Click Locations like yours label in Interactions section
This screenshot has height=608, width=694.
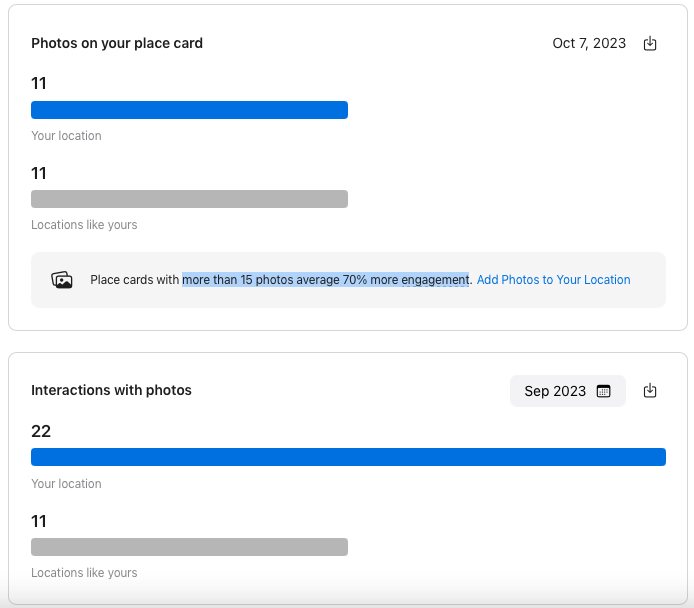[84, 573]
